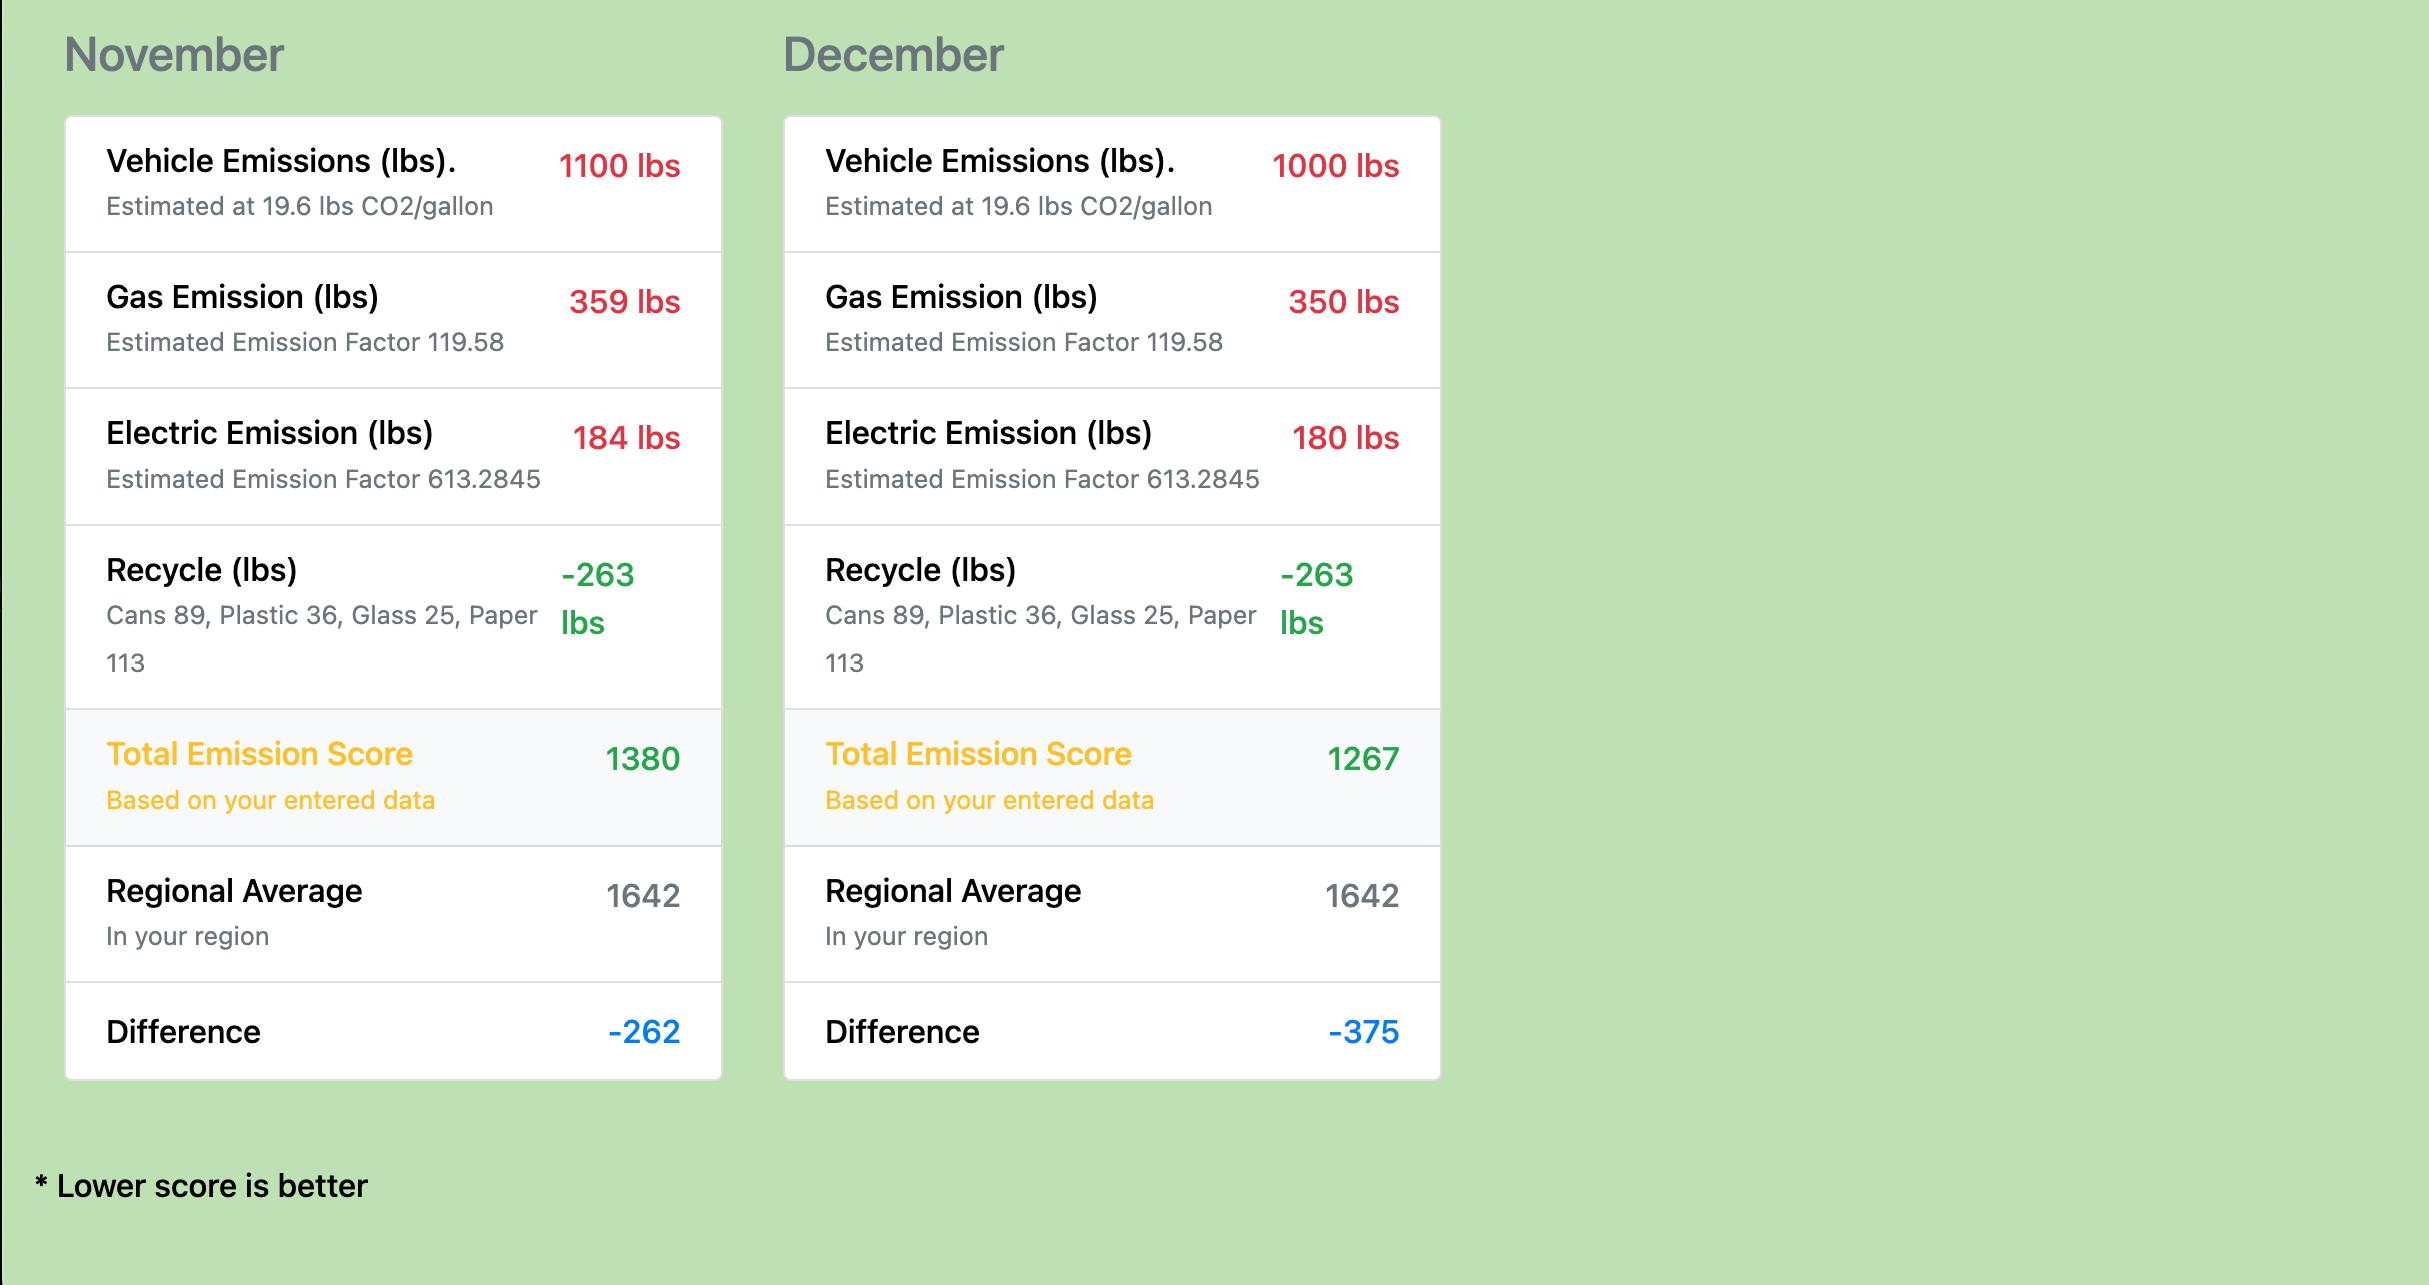The image size is (2429, 1285).
Task: Click the 1380 total score value
Action: (x=642, y=759)
